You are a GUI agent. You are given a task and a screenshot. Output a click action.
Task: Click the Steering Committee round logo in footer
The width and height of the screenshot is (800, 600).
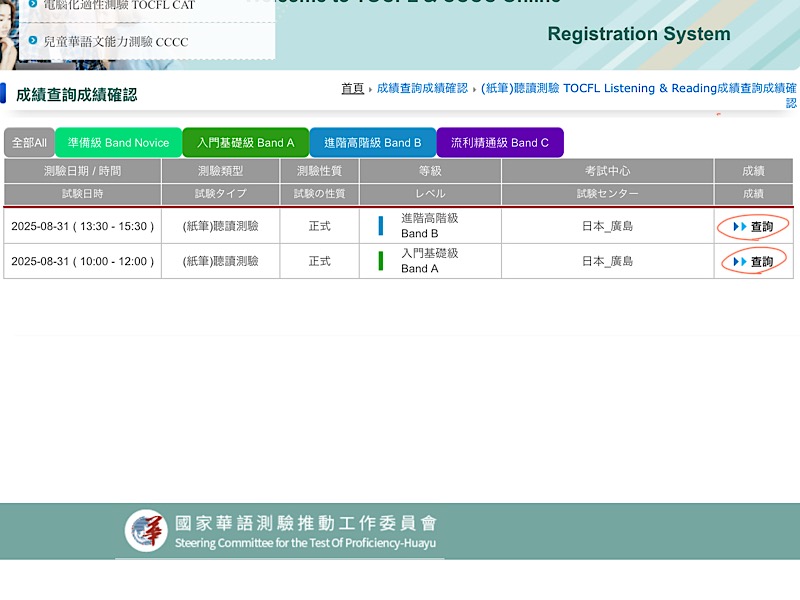click(x=146, y=531)
